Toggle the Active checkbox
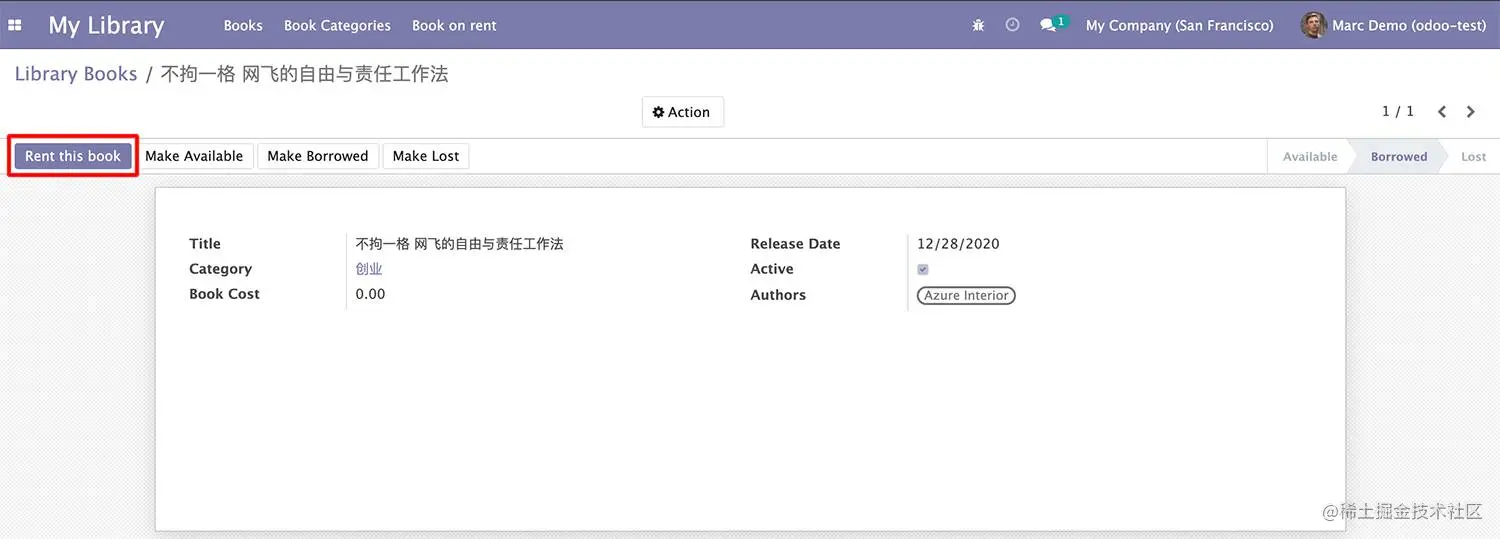Screen dimensions: 1500x539 point(923,269)
